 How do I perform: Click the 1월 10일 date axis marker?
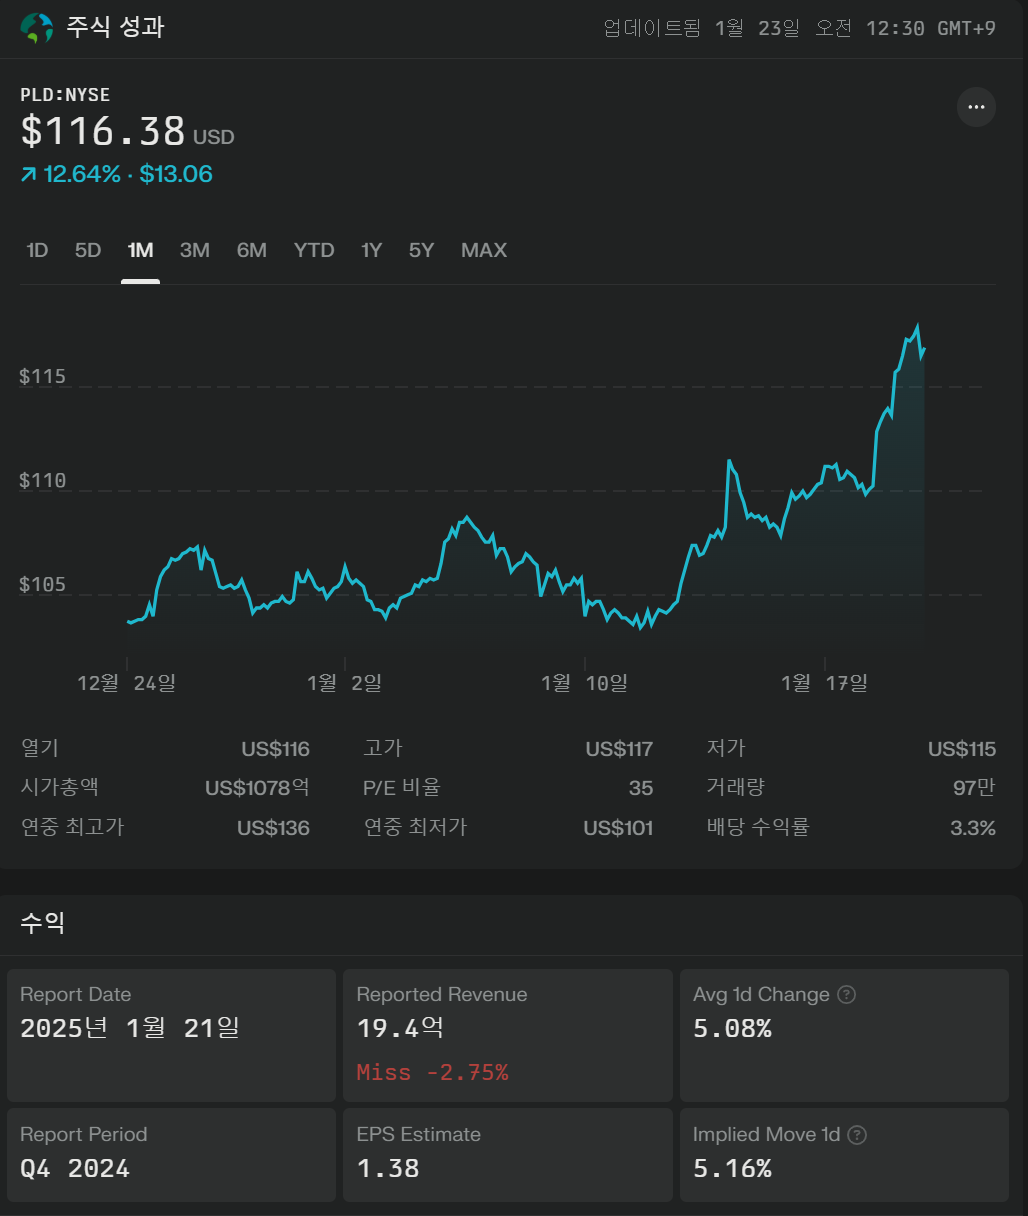pyautogui.click(x=584, y=683)
